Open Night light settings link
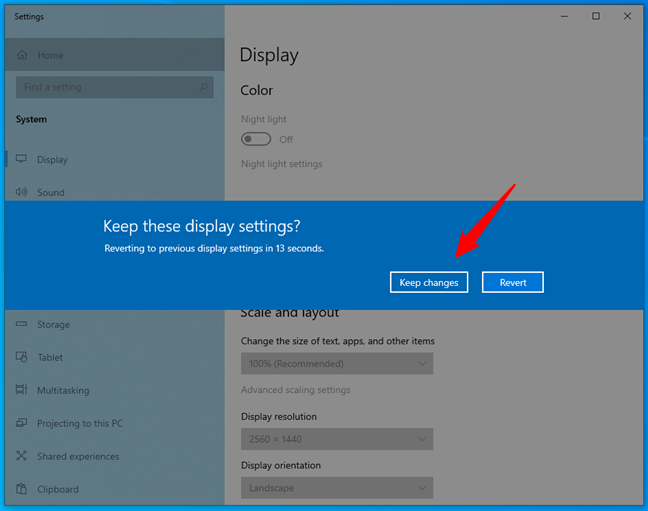The image size is (648, 511). 281,164
